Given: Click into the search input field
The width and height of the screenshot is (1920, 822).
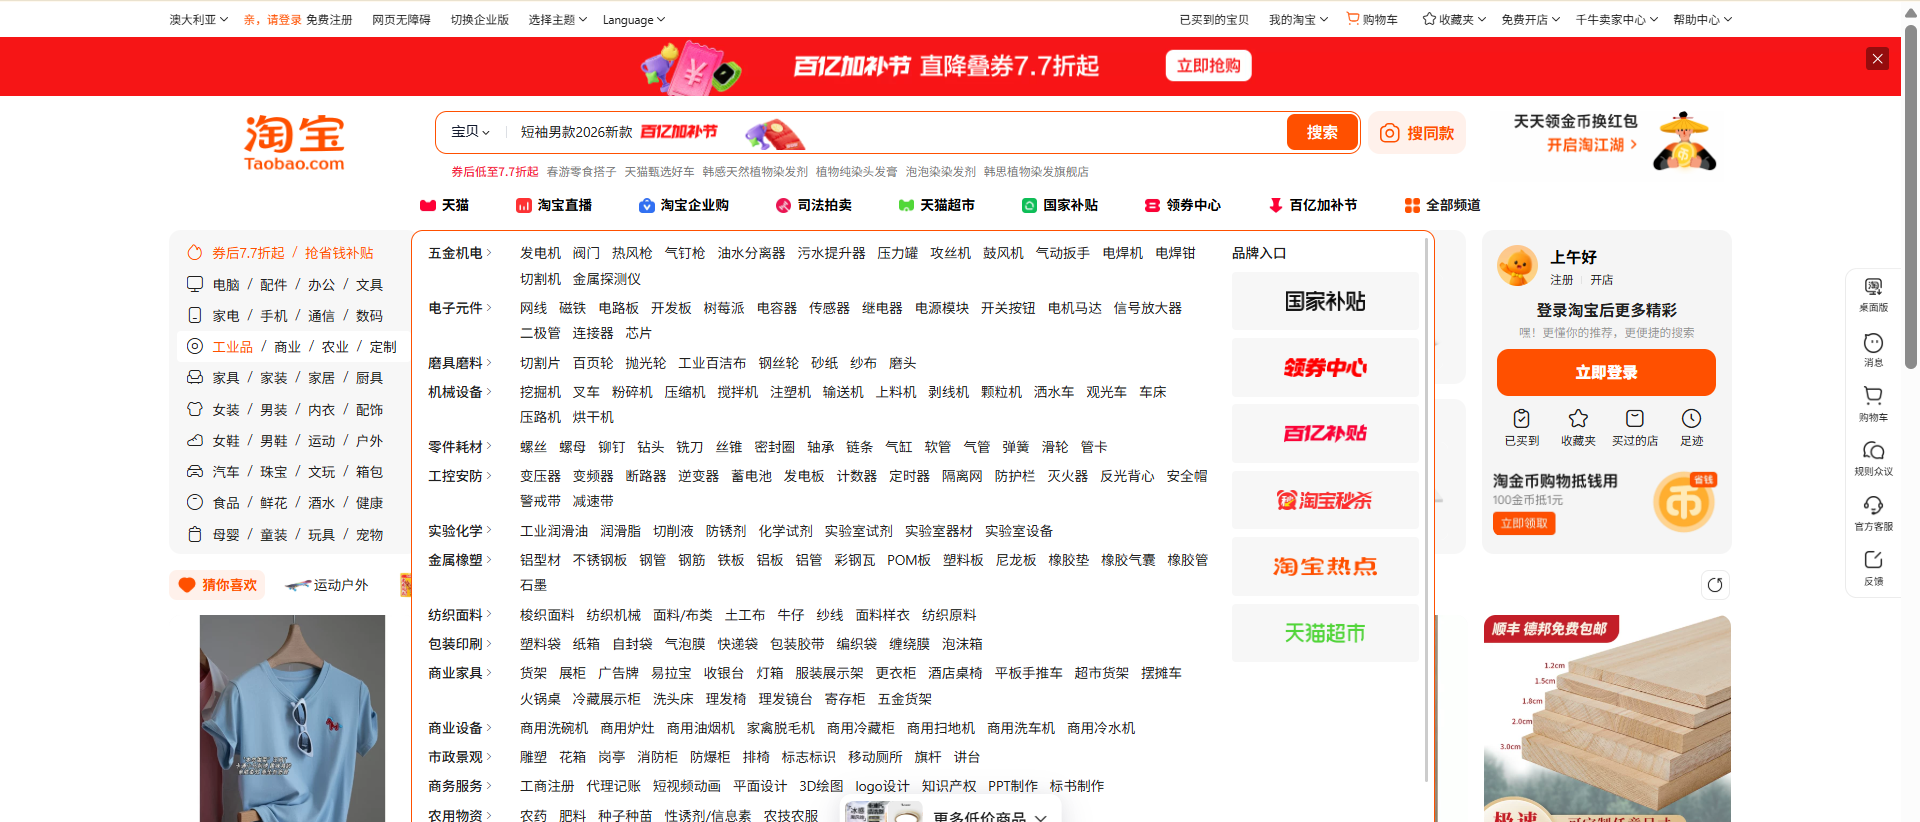Looking at the screenshot, I should tap(1000, 132).
